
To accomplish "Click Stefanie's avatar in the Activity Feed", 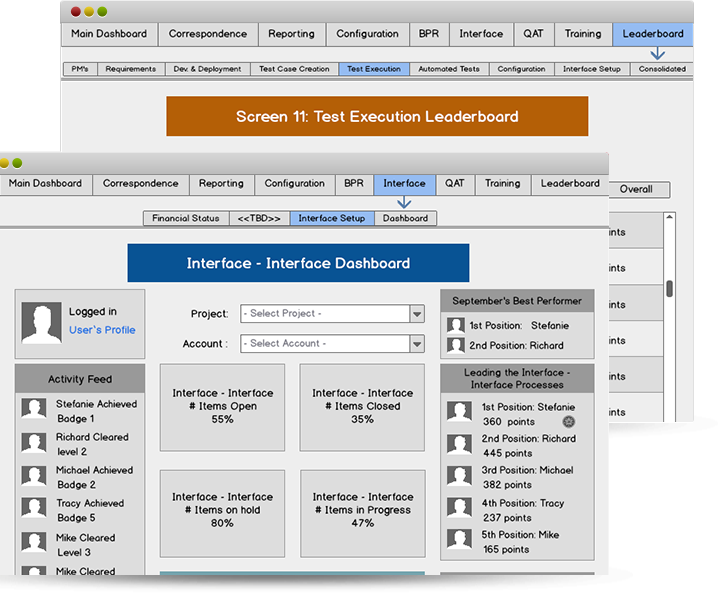I will point(34,408).
